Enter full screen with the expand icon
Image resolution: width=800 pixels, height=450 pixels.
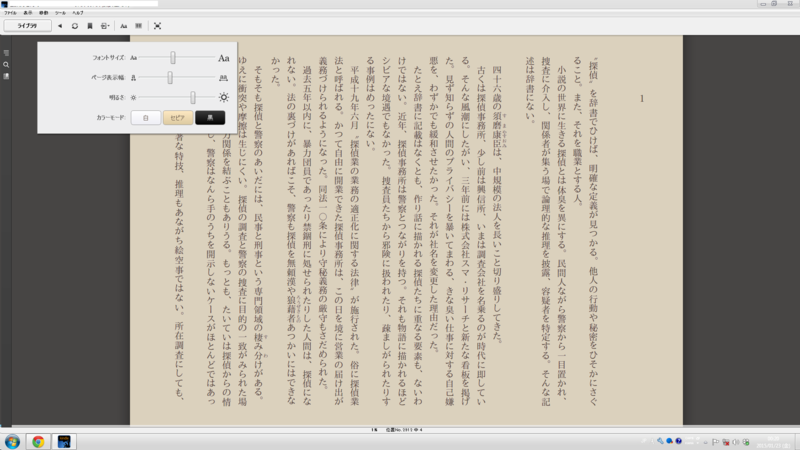157,26
